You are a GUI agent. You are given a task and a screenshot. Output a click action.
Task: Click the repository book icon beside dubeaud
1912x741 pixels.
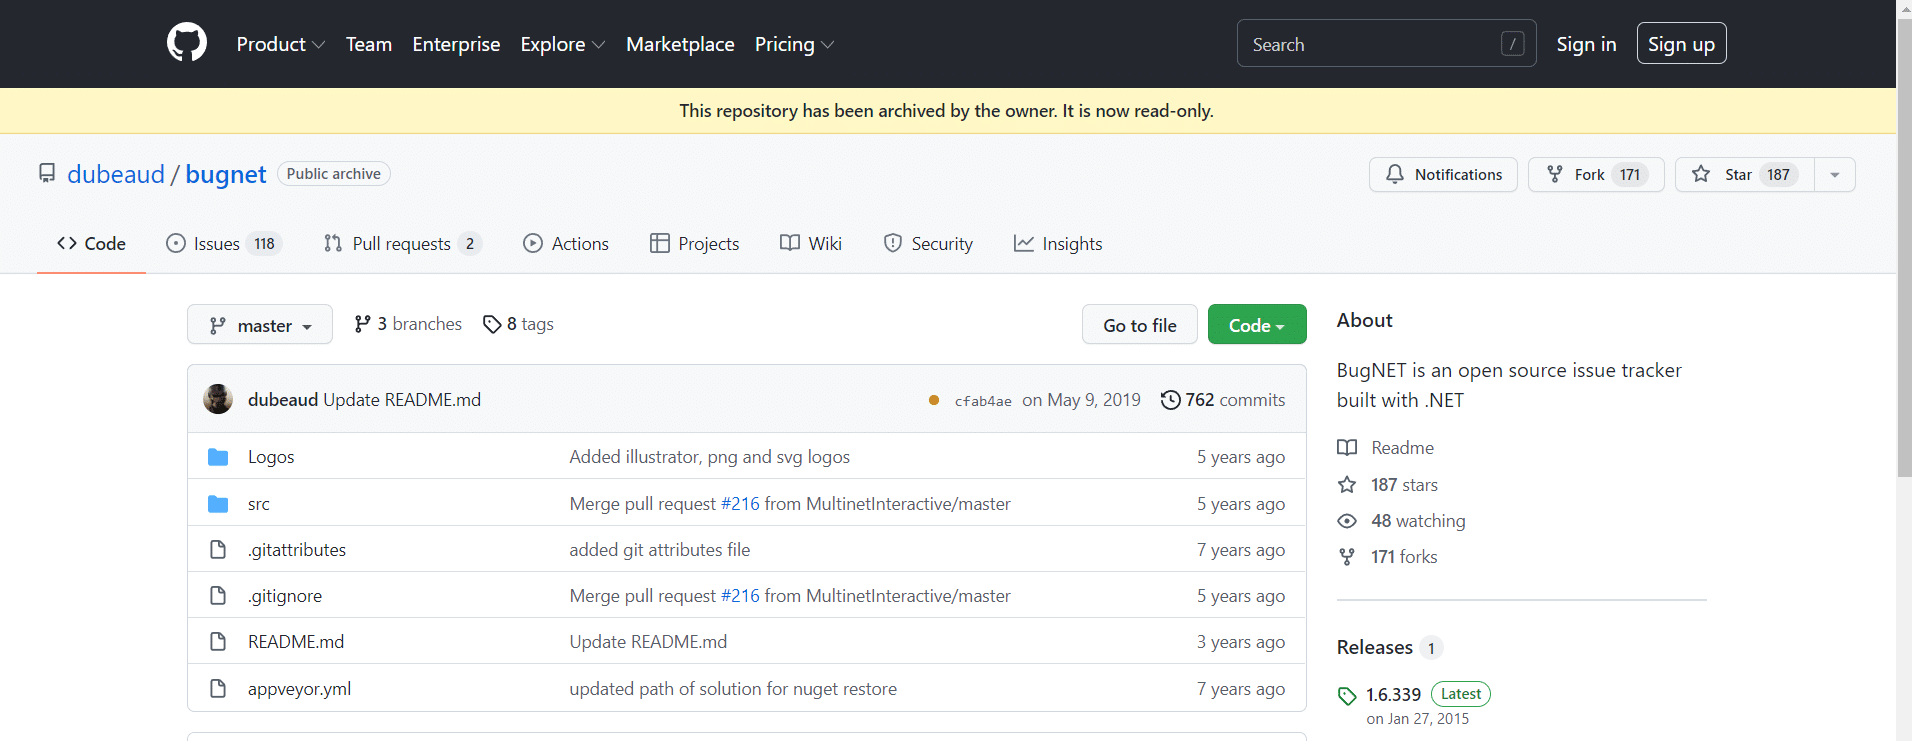[47, 173]
